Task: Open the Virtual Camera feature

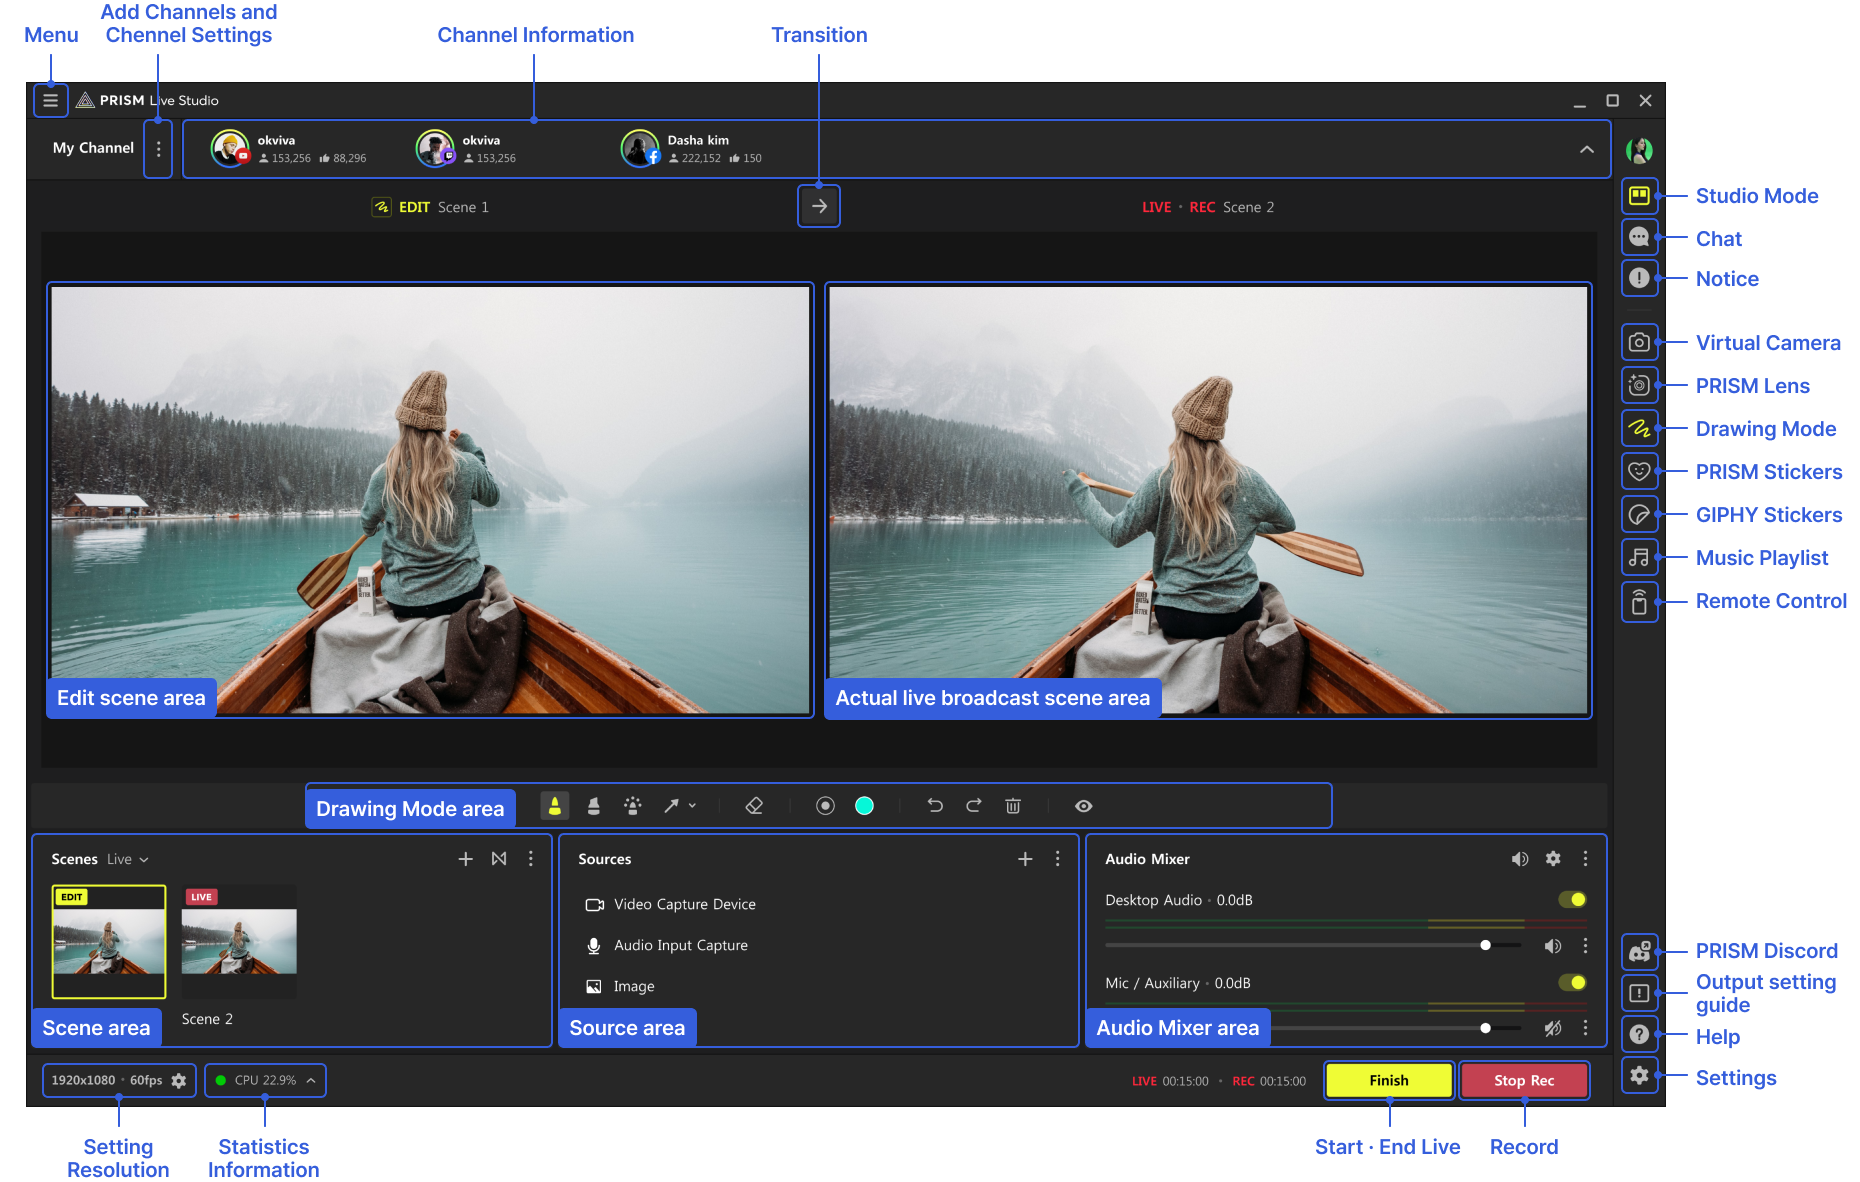Action: pos(1639,342)
